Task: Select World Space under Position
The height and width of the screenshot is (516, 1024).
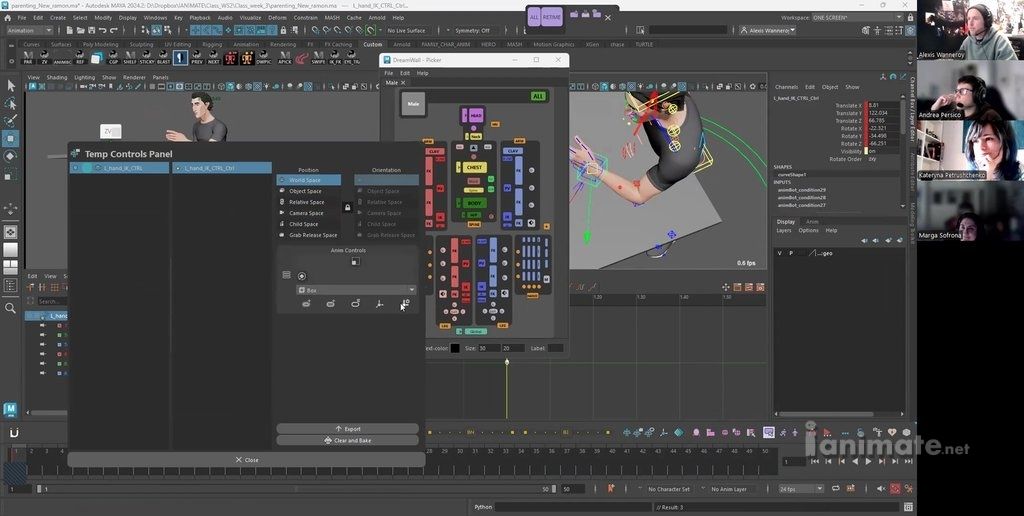Action: point(308,180)
